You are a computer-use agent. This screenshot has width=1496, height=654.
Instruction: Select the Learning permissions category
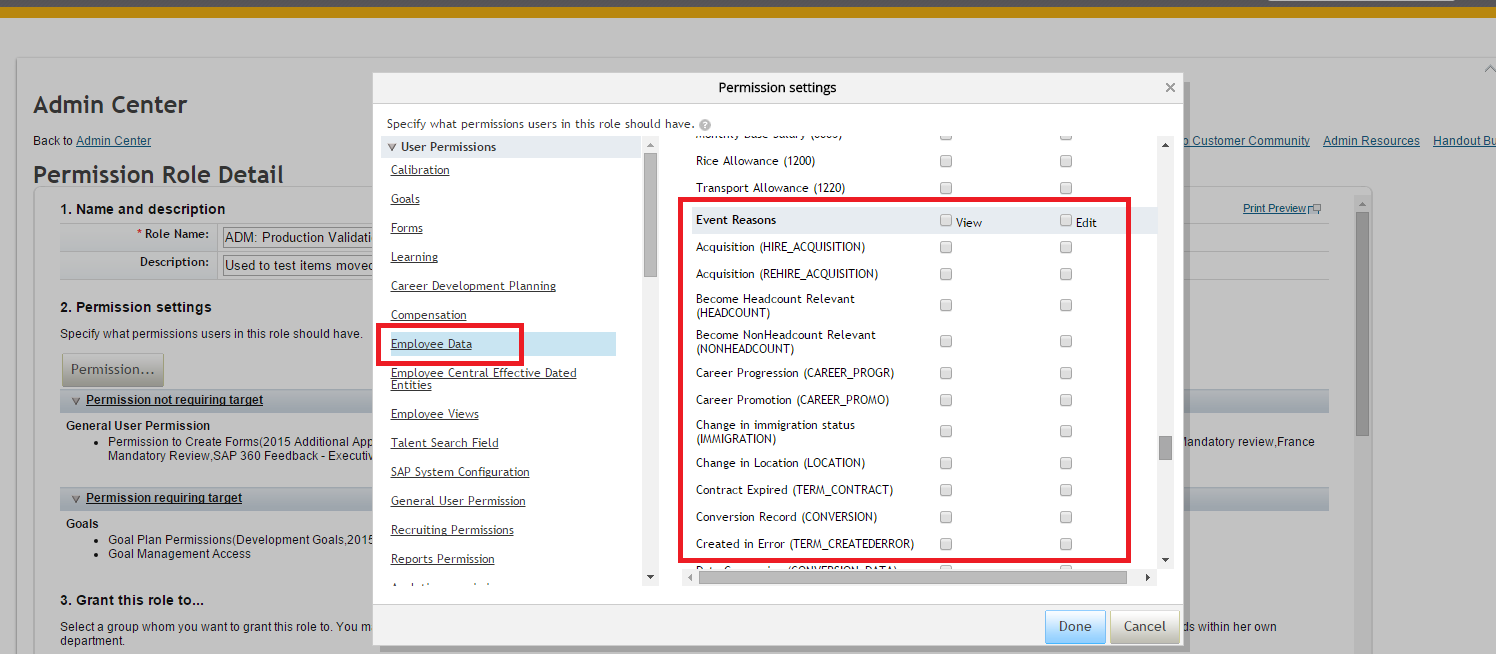414,257
